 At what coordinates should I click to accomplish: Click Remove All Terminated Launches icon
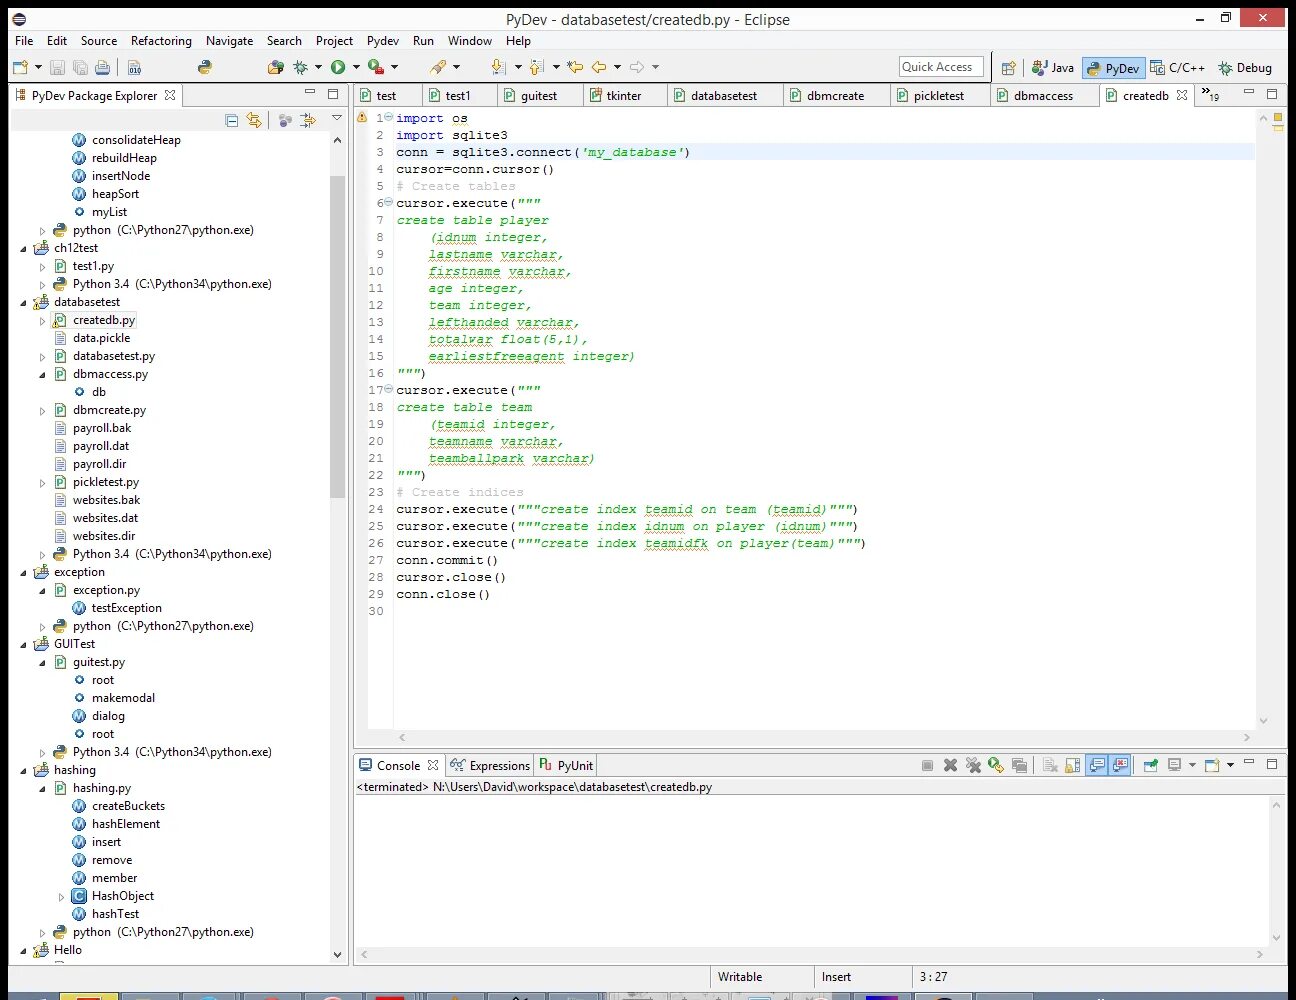tap(973, 765)
